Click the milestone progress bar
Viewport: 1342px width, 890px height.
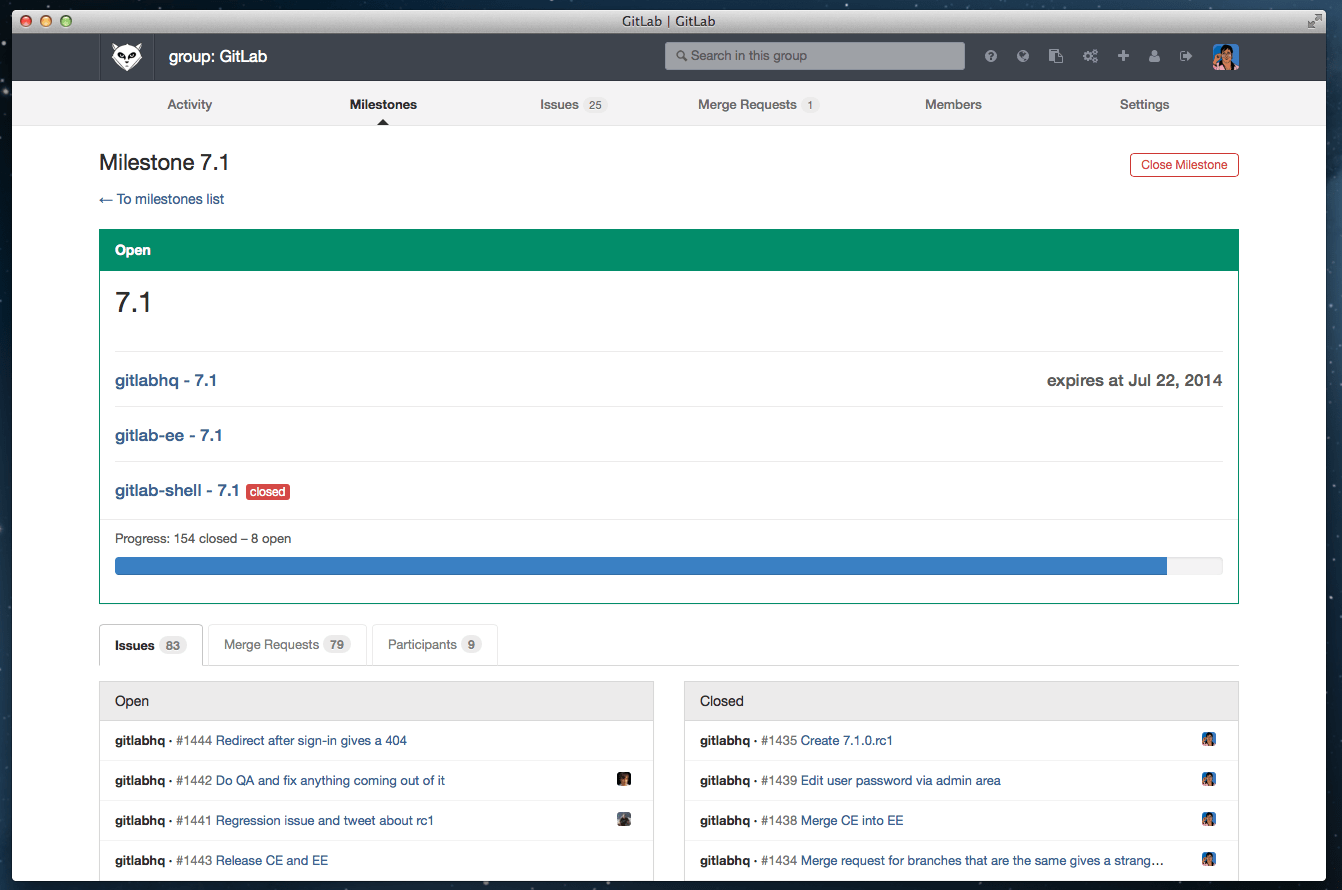(668, 566)
